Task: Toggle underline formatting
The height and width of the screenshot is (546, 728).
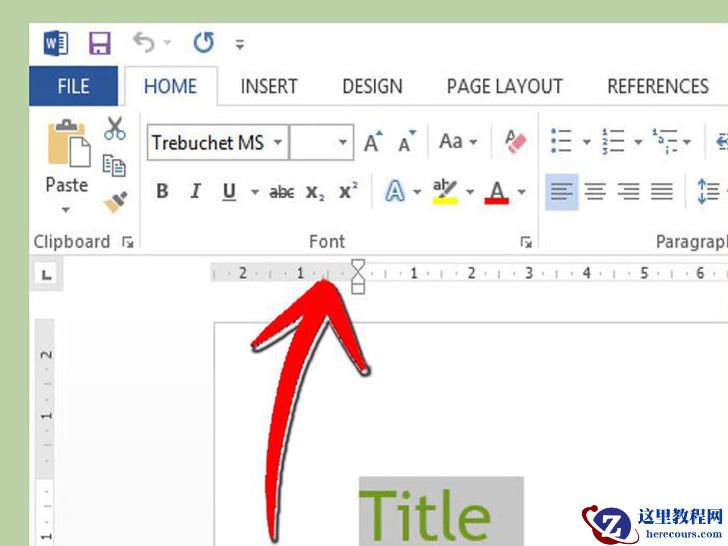Action: coord(229,191)
